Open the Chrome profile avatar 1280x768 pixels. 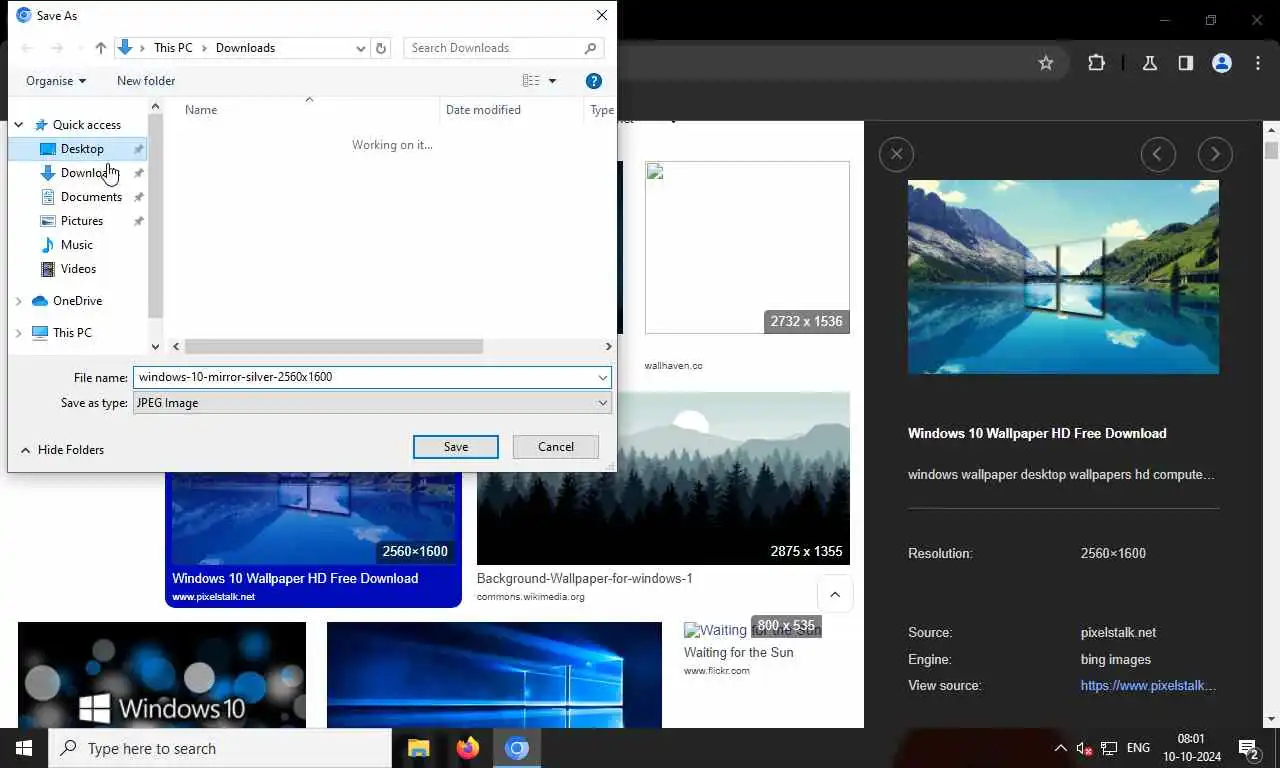tap(1222, 63)
